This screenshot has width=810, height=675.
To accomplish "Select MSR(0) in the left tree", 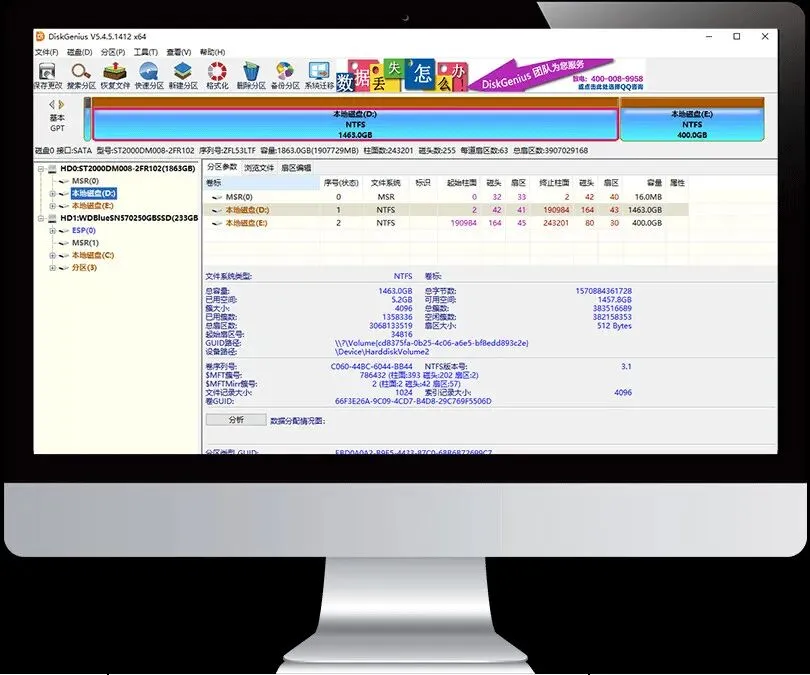I will coord(85,181).
